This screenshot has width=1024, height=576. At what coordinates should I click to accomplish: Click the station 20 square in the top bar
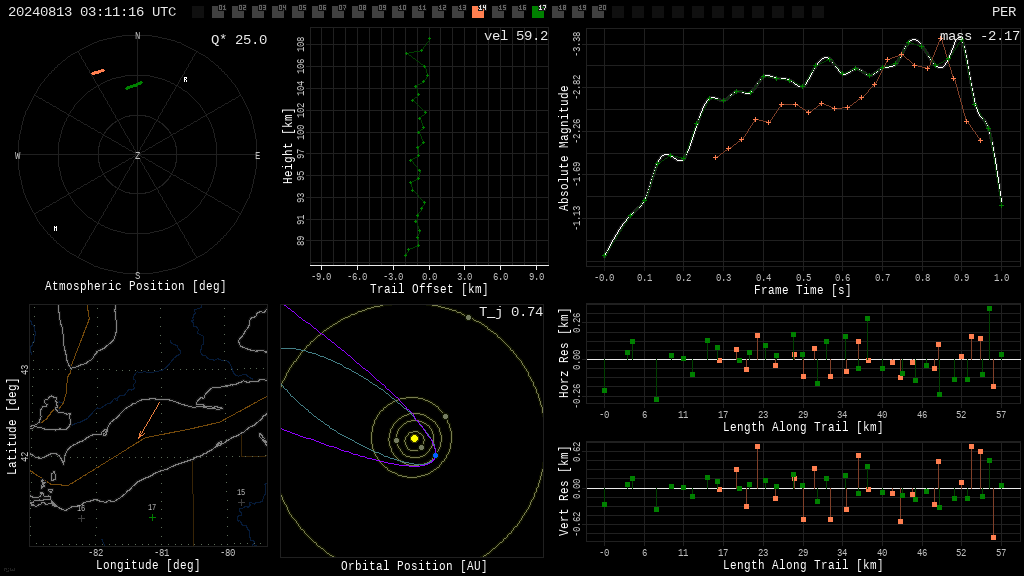pyautogui.click(x=598, y=11)
